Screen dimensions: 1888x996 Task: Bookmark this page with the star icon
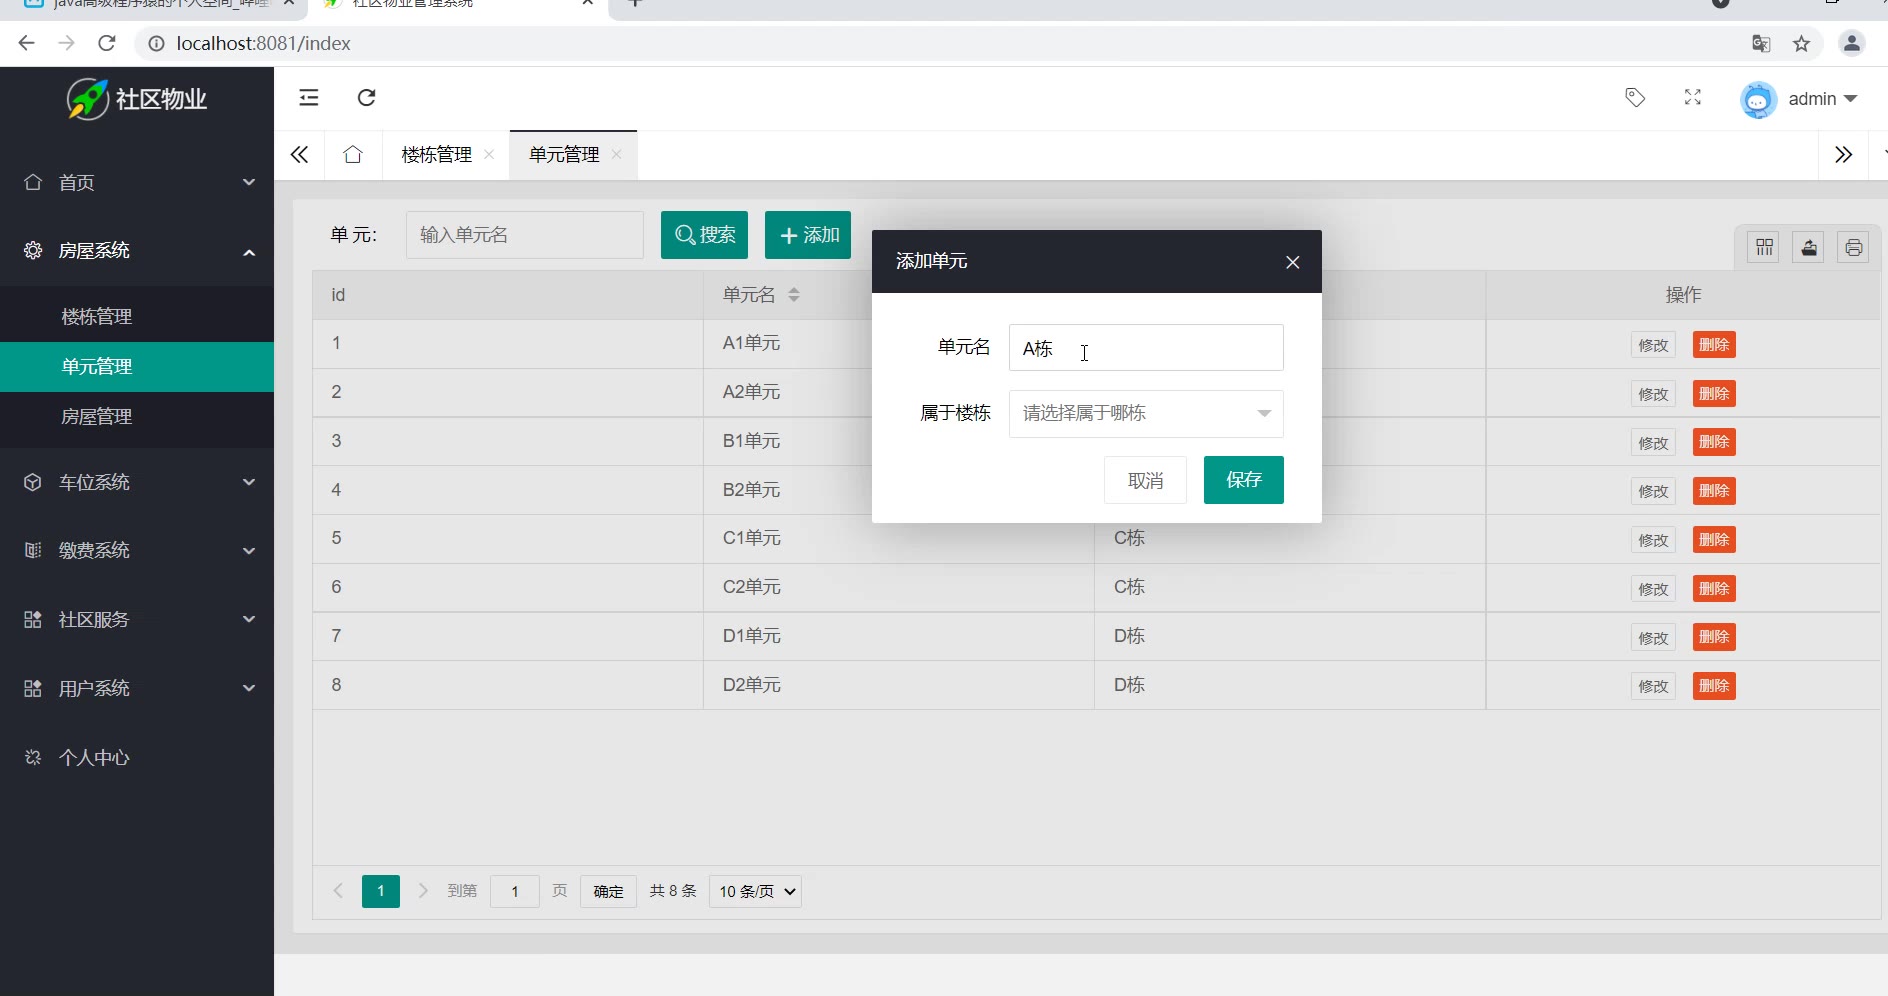click(1801, 43)
